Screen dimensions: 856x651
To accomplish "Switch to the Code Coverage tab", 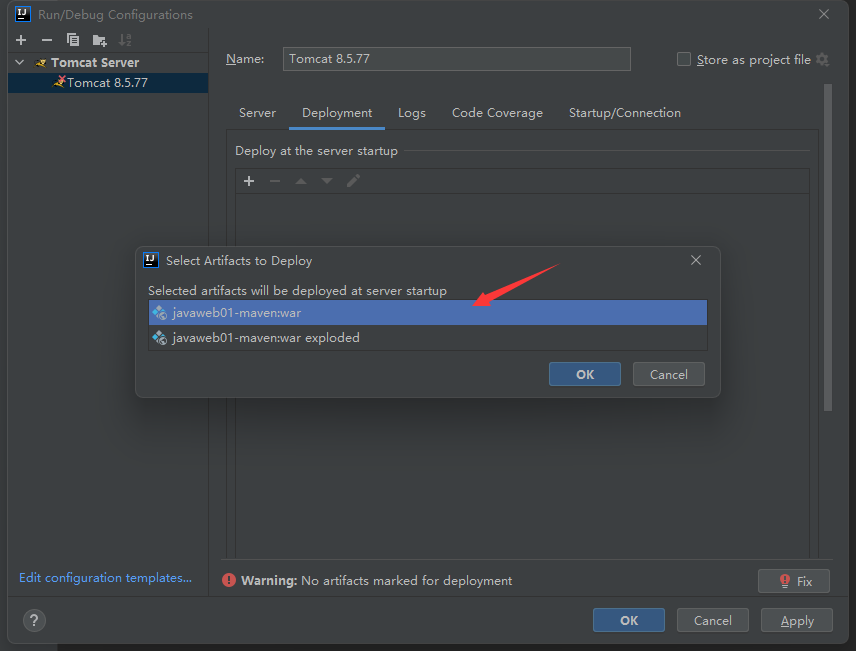I will 497,113.
